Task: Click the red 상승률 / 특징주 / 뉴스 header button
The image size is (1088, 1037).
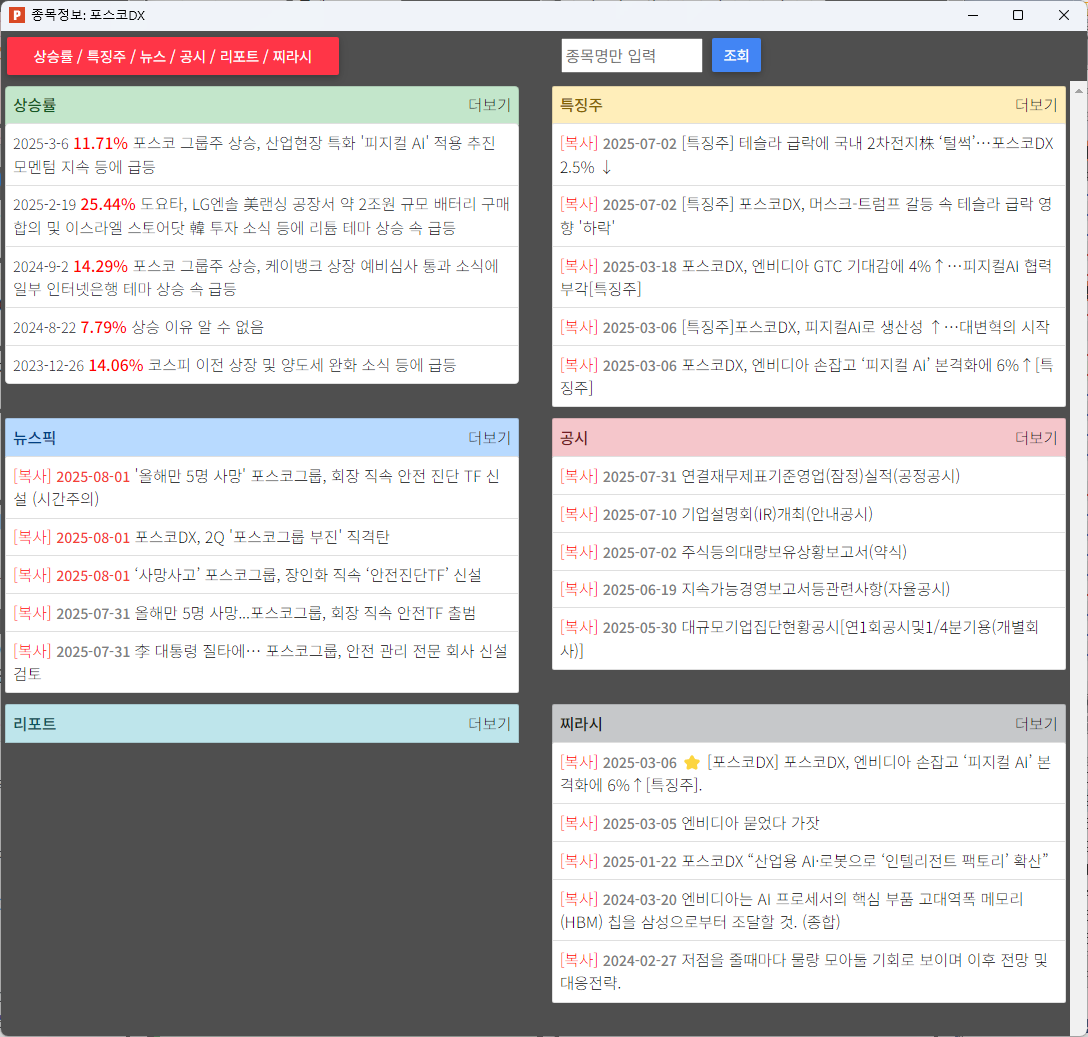Action: (x=173, y=56)
